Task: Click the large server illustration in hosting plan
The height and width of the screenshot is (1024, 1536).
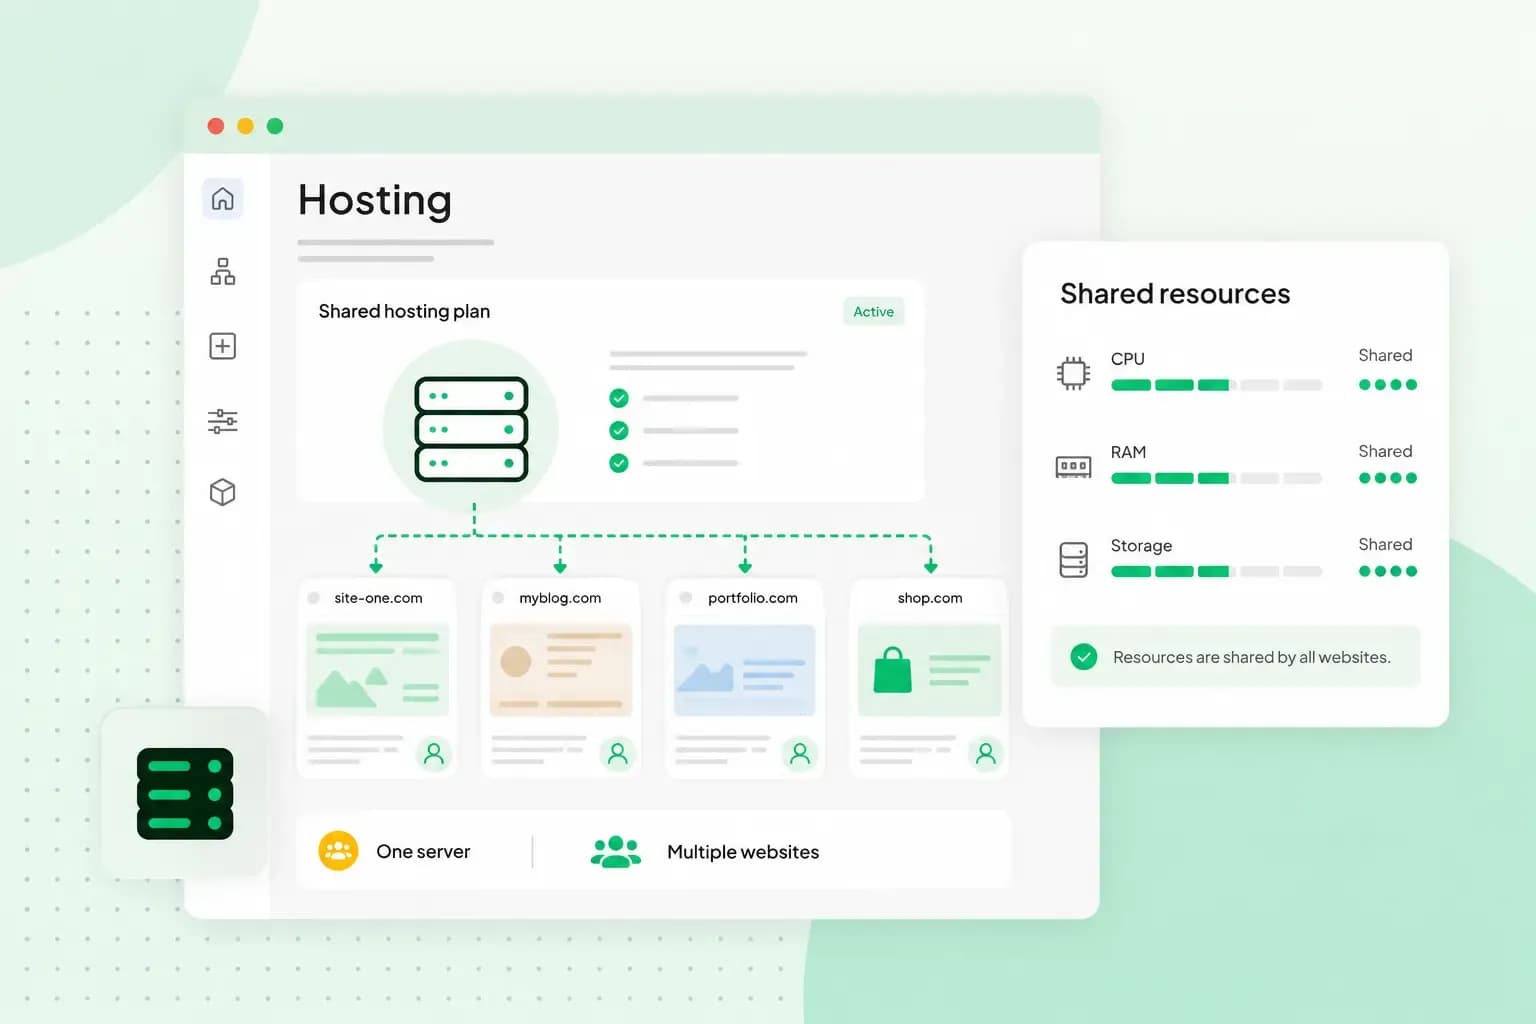Action: click(x=471, y=429)
